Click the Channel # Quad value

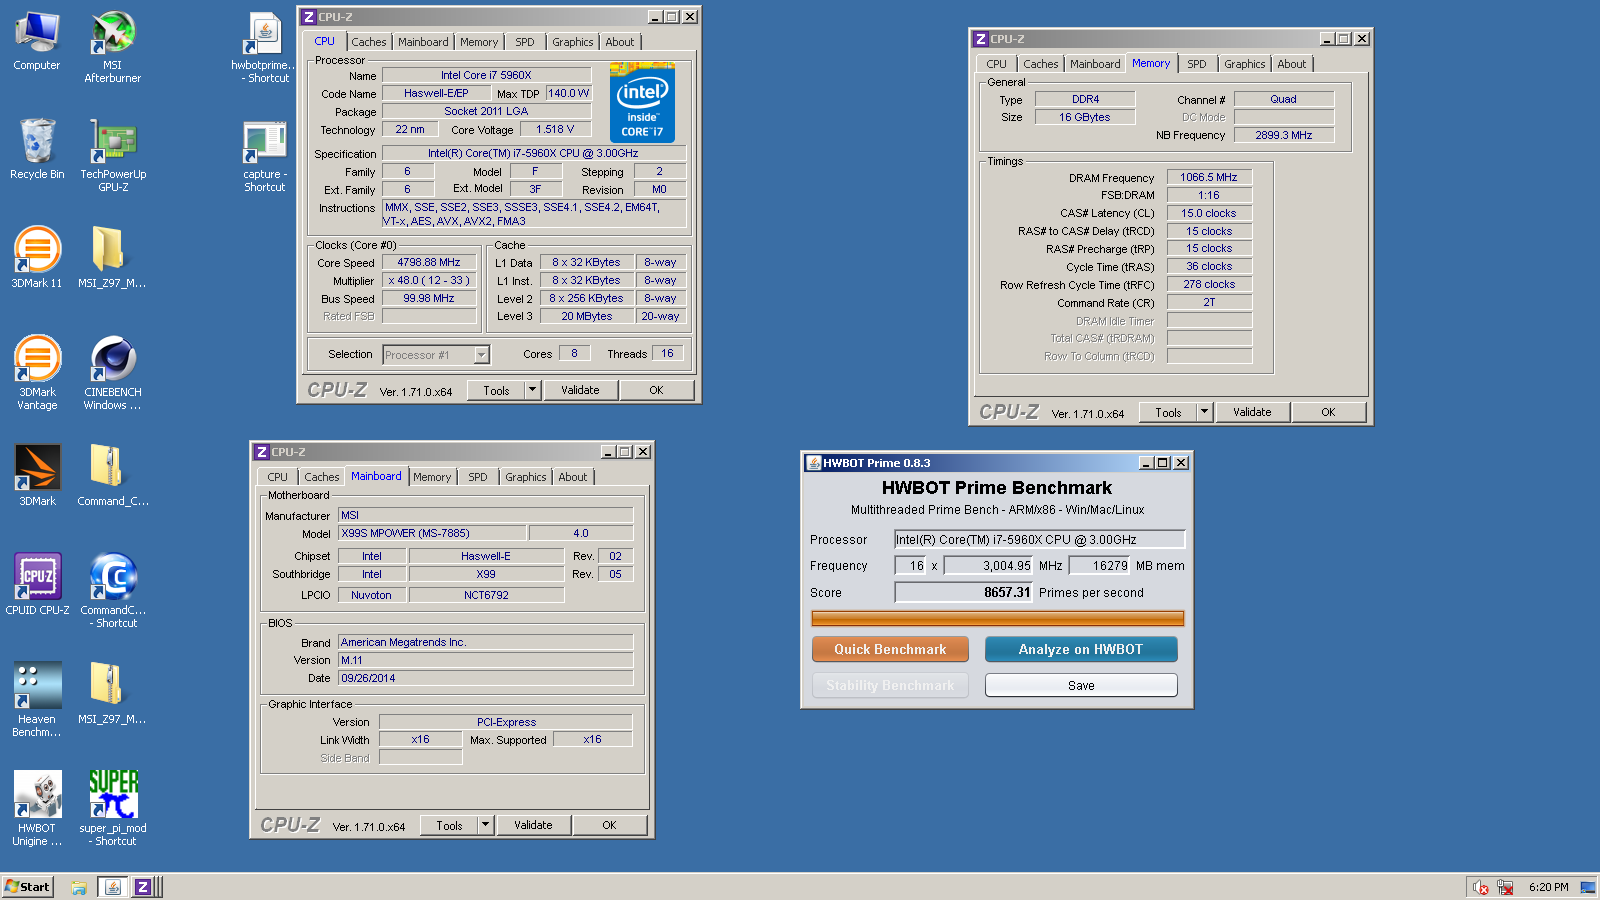click(x=1284, y=99)
